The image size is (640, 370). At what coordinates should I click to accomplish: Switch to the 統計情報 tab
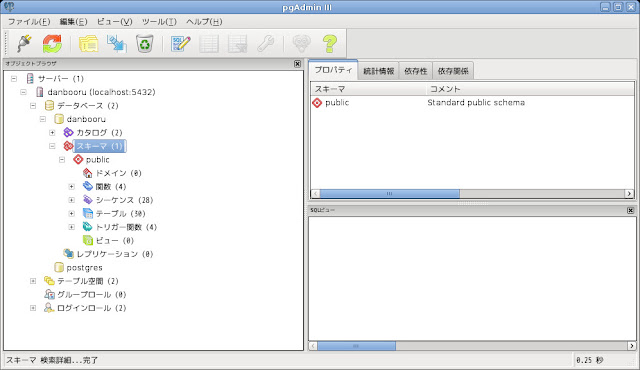[x=378, y=71]
